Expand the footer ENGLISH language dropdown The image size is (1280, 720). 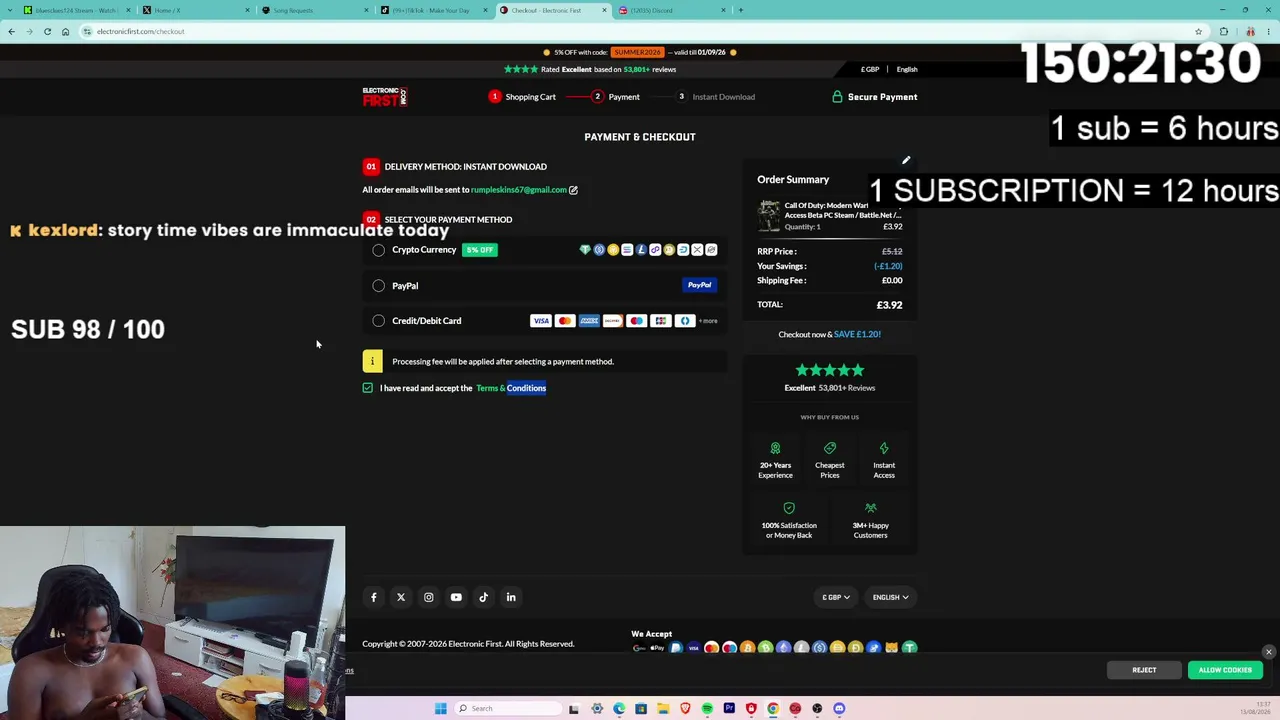tap(890, 597)
